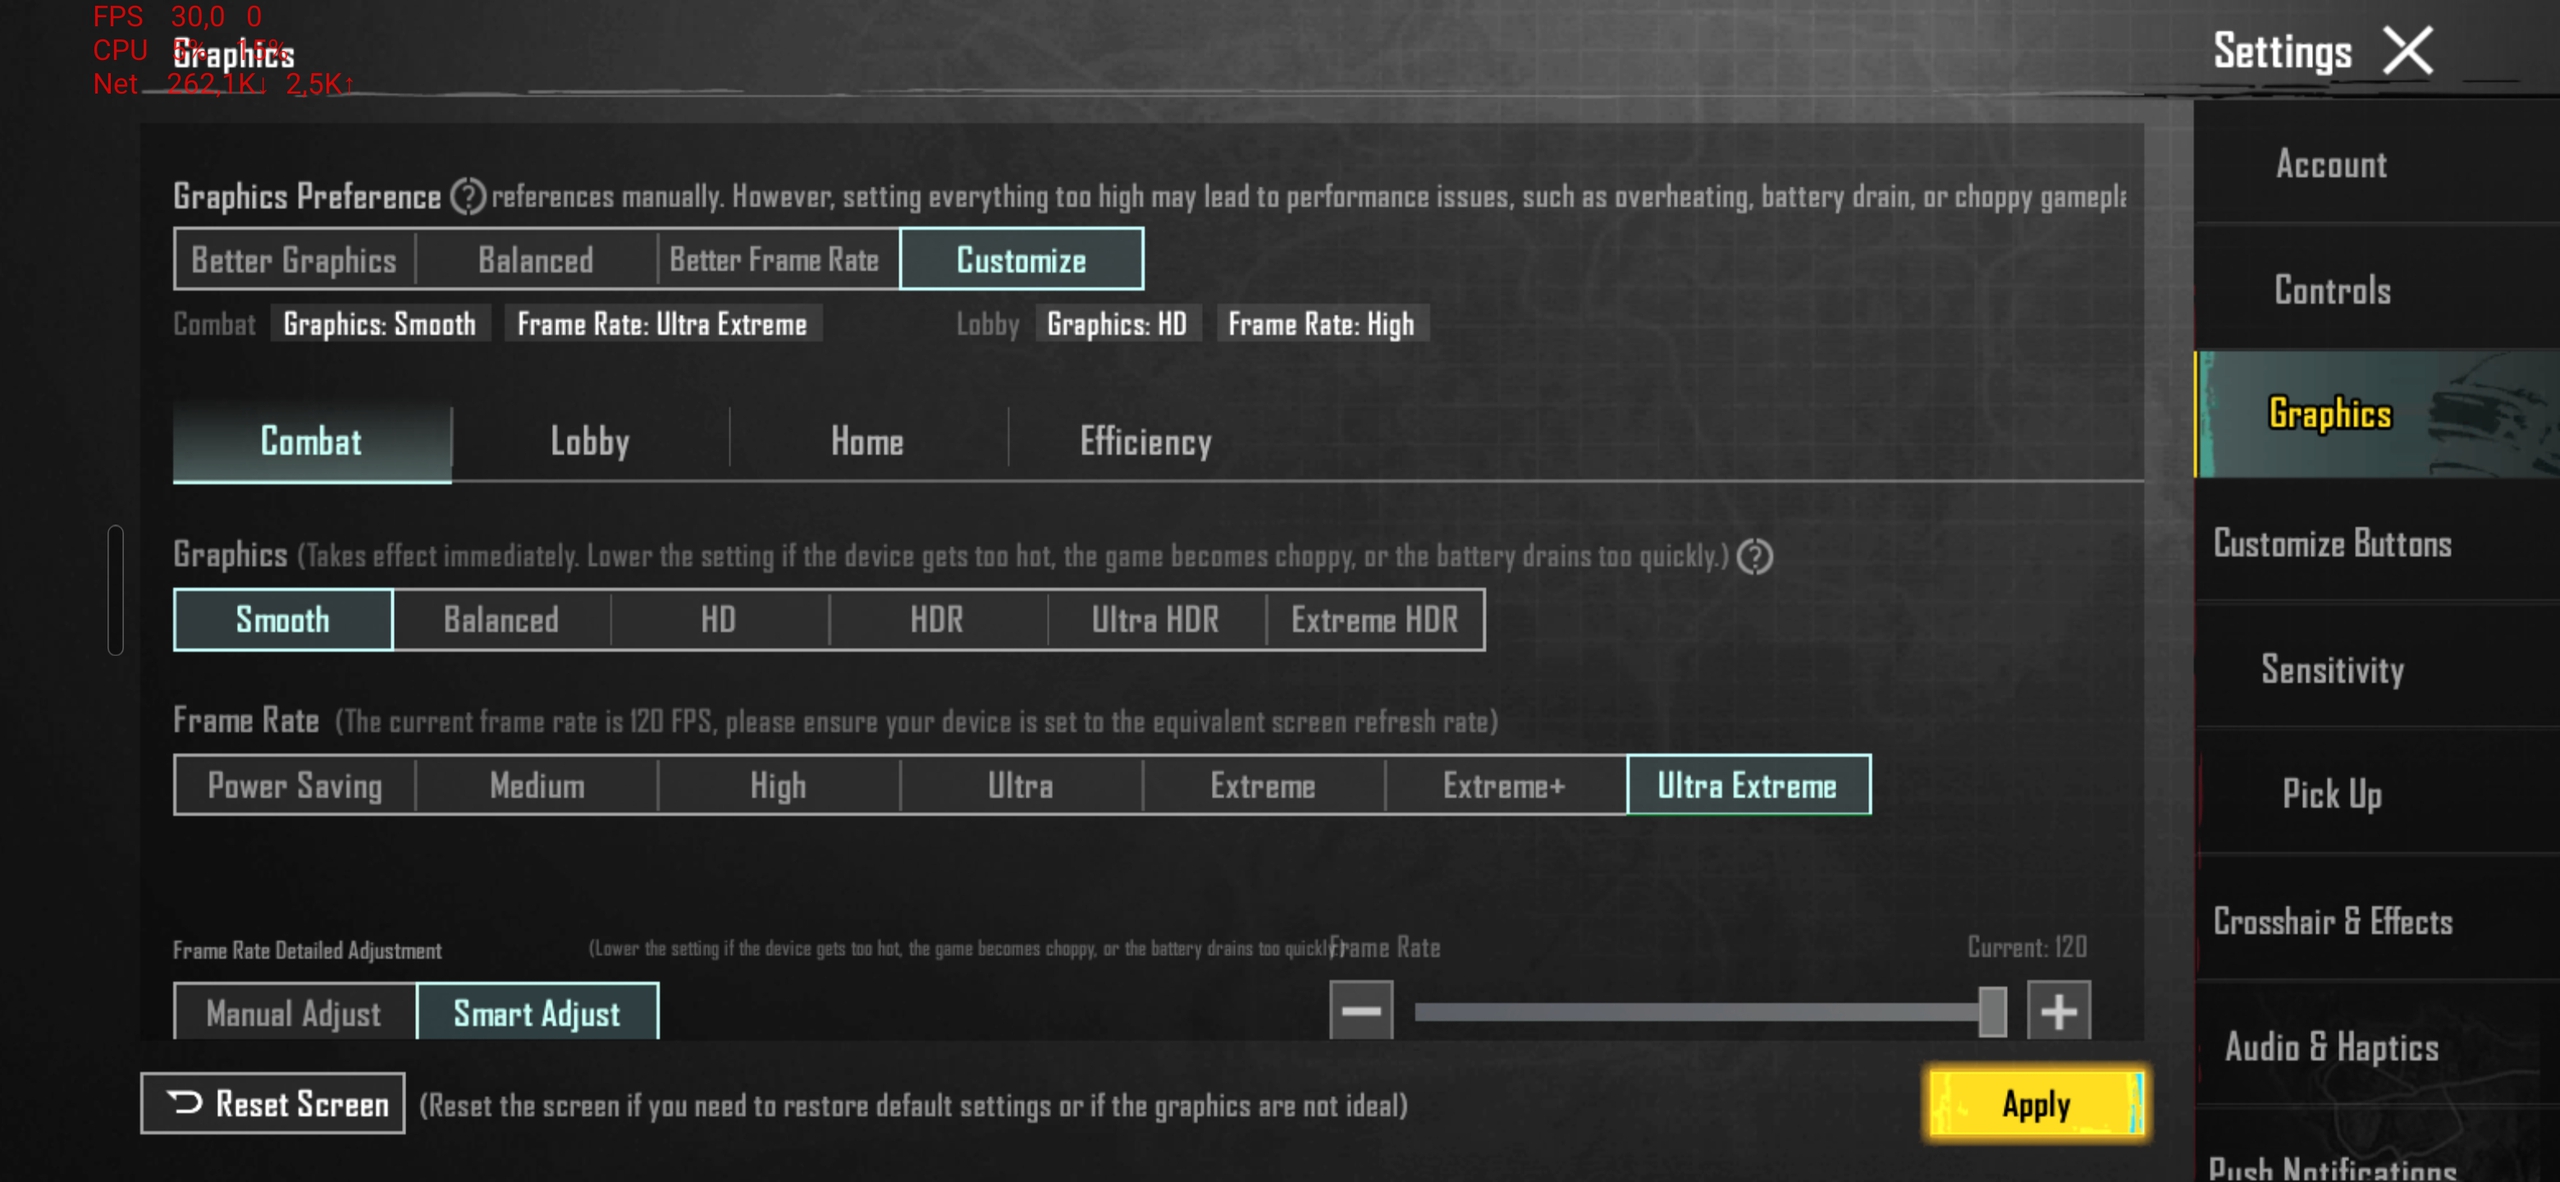Screen dimensions: 2560x1182
Task: Select Customize graphics preference
Action: pyautogui.click(x=1020, y=260)
